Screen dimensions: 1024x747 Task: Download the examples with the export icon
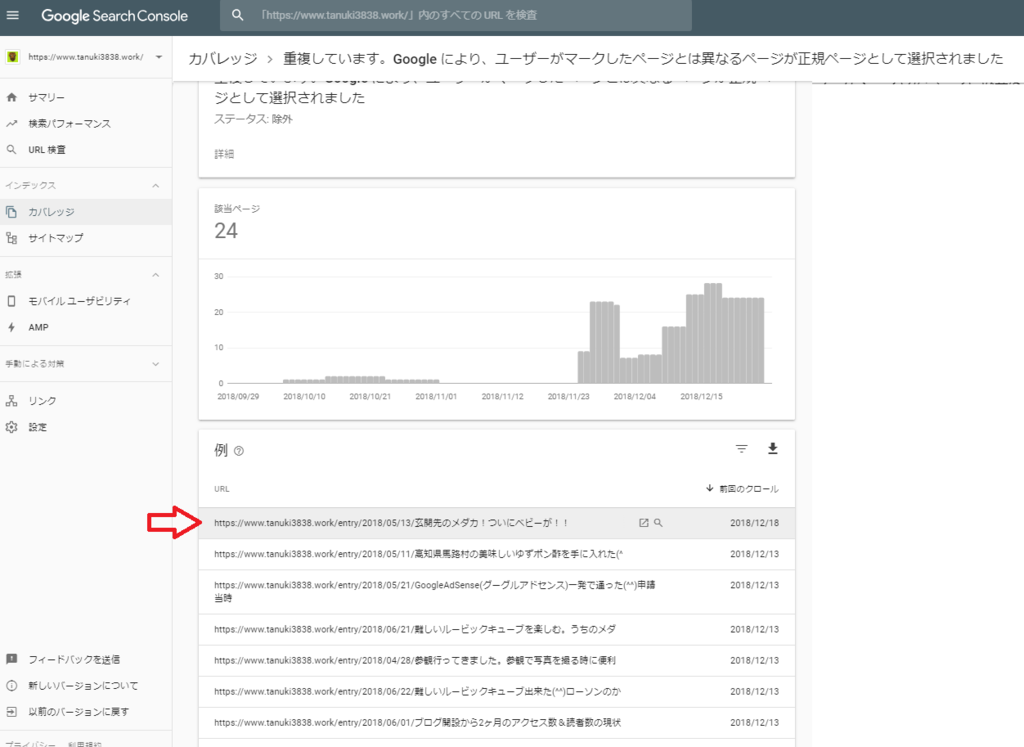[x=773, y=449]
